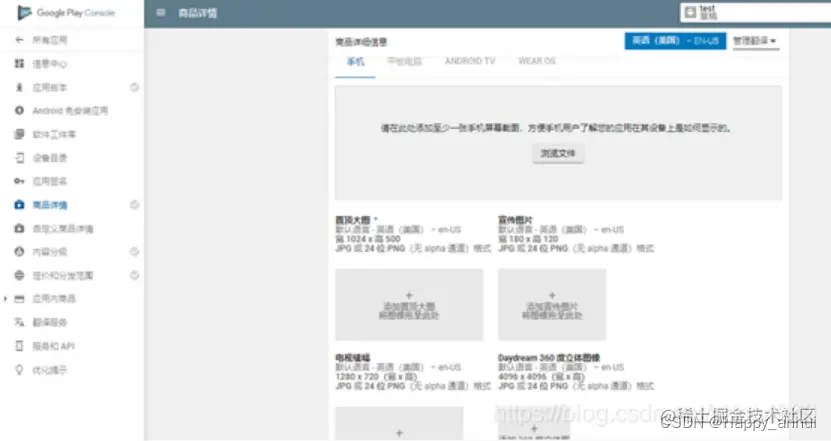Open the 应用签名 key icon
The image size is (831, 441).
(20, 181)
